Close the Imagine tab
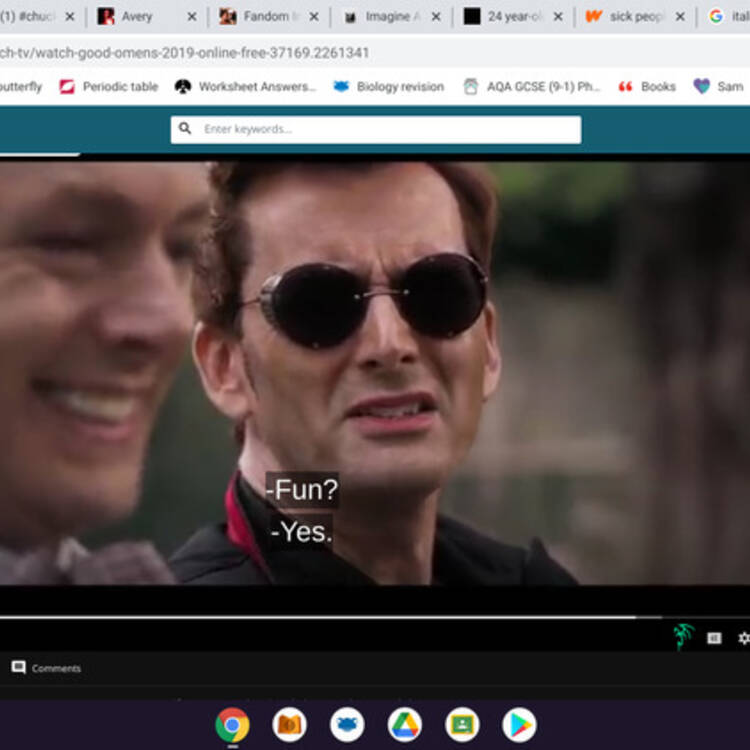750x750 pixels. tap(436, 17)
